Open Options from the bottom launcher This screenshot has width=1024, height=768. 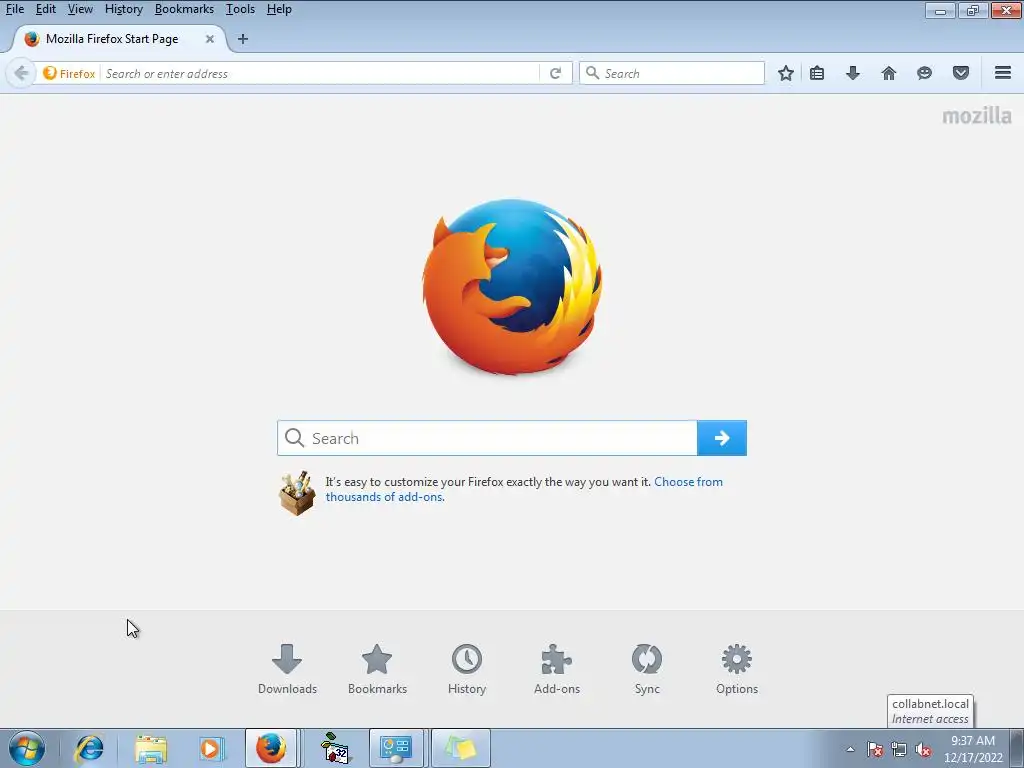coord(737,669)
